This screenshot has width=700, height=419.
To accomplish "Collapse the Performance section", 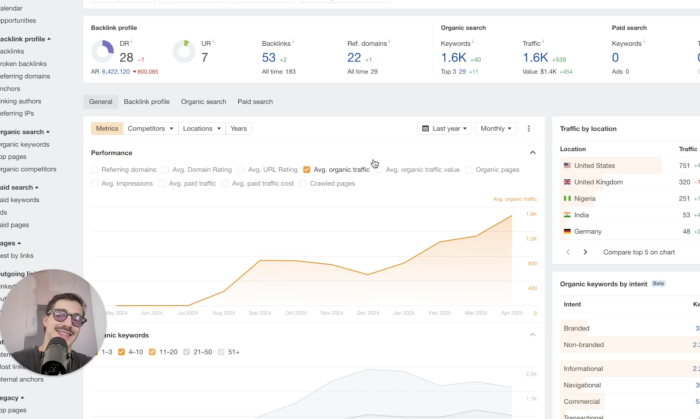I will point(532,153).
